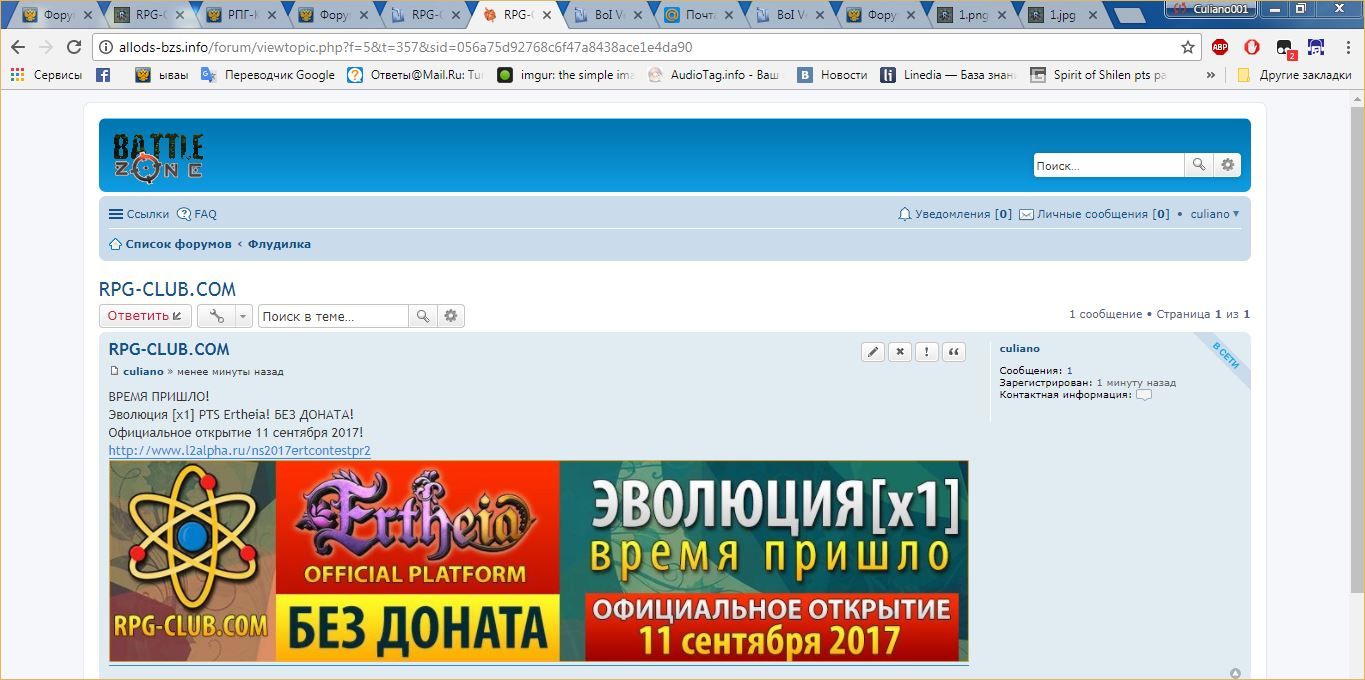Open the Facebook bookmark icon
The width and height of the screenshot is (1365, 680).
pyautogui.click(x=103, y=75)
